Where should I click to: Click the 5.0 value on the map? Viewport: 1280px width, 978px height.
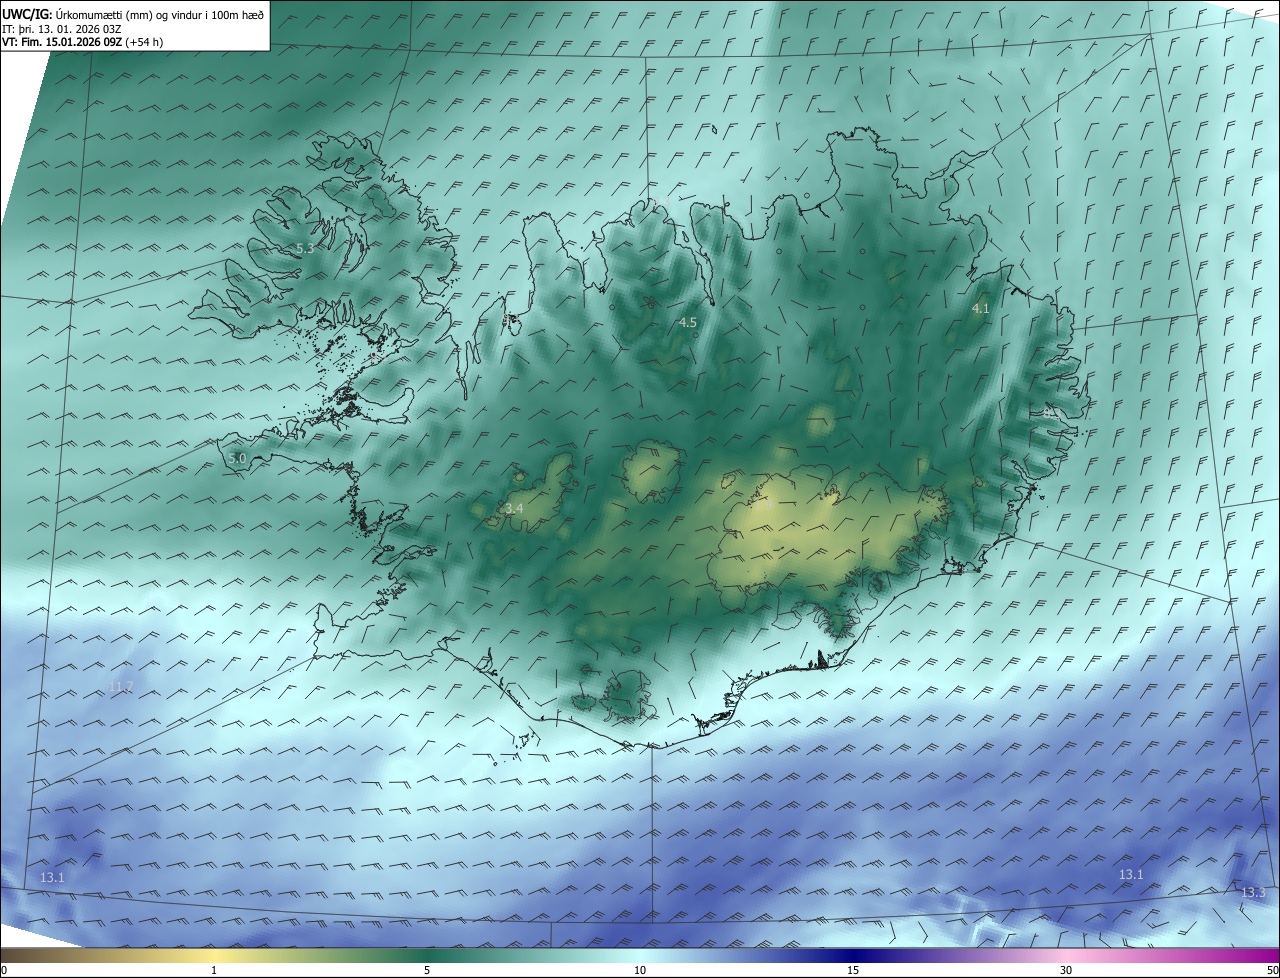[237, 458]
